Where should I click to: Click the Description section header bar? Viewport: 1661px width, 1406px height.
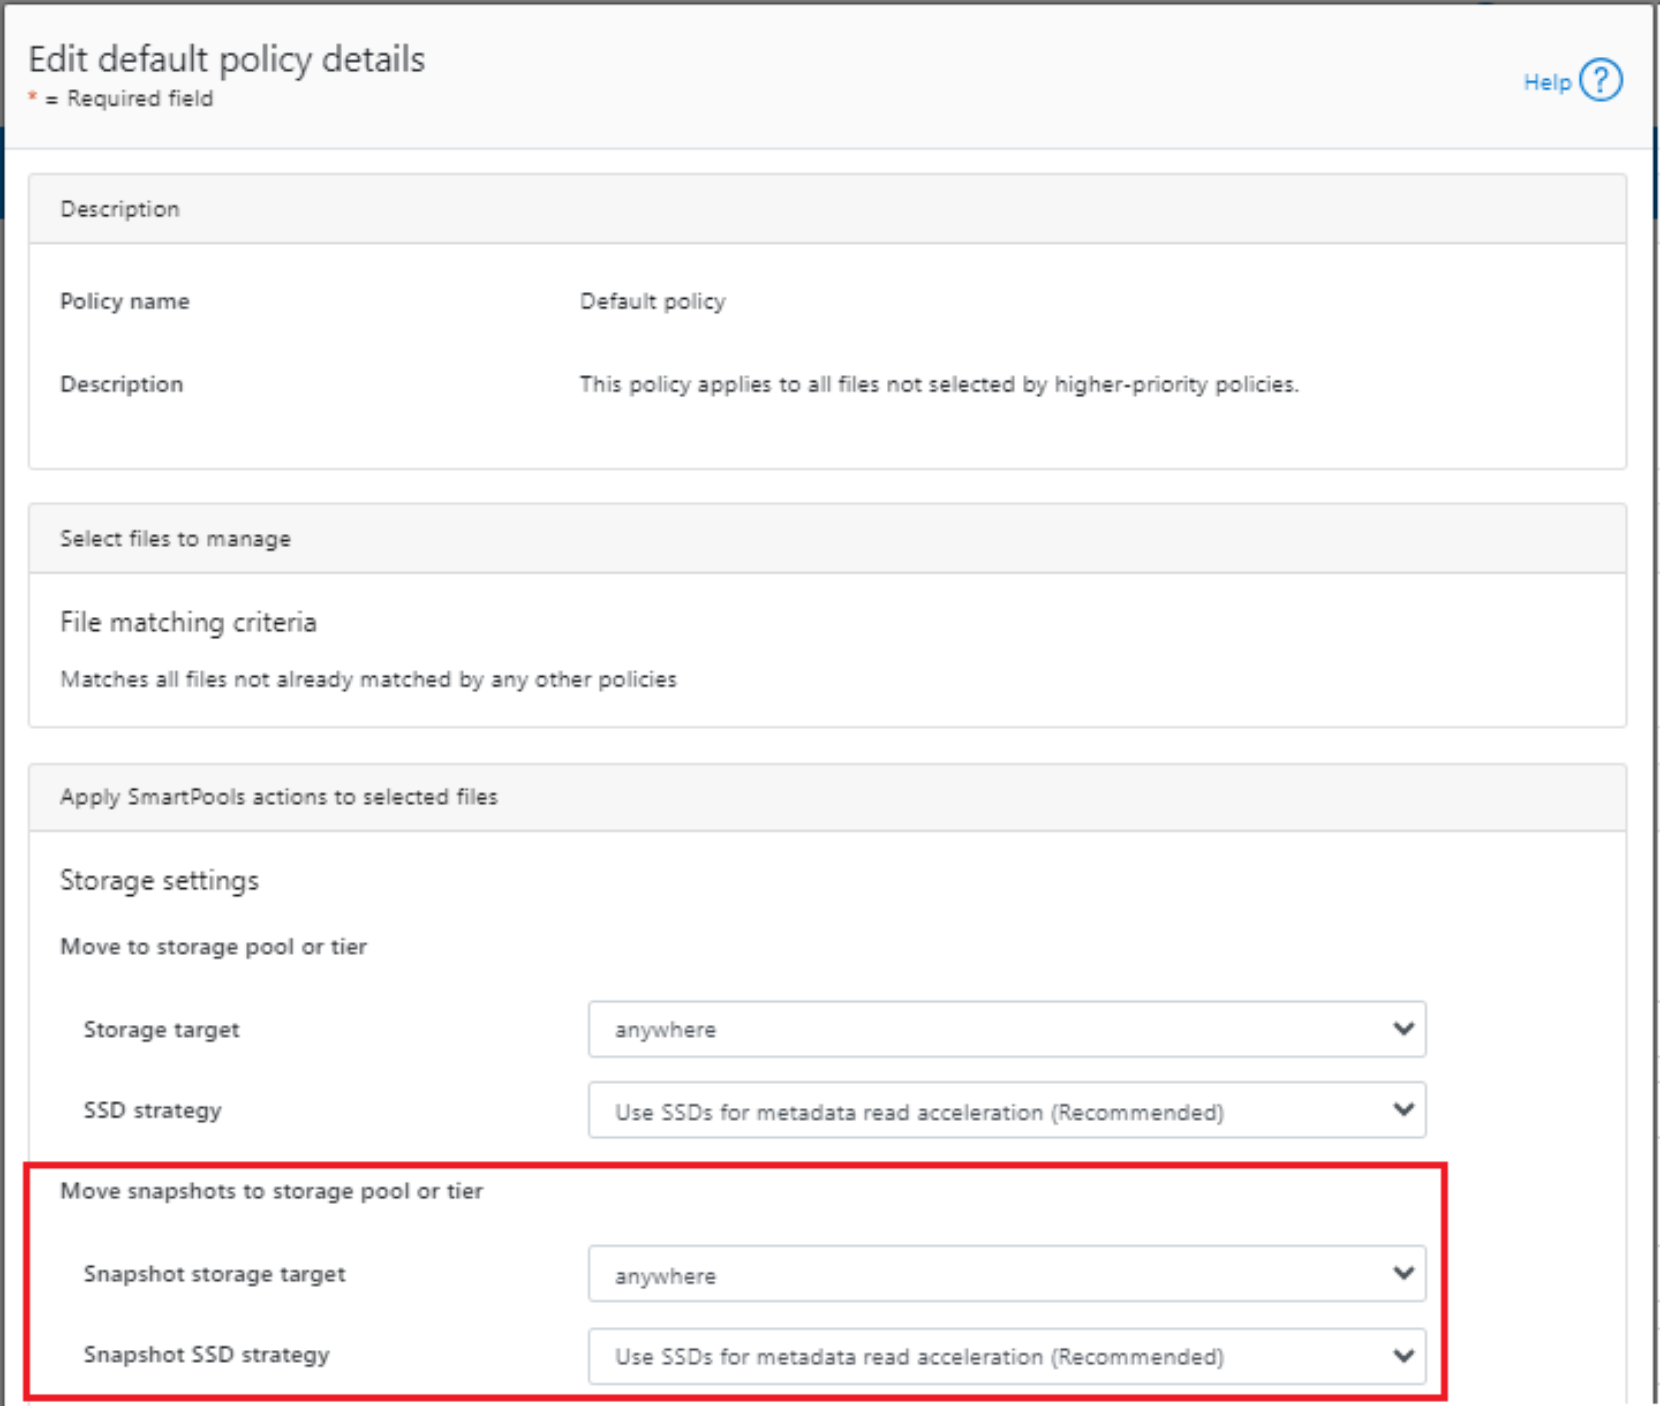tap(827, 209)
